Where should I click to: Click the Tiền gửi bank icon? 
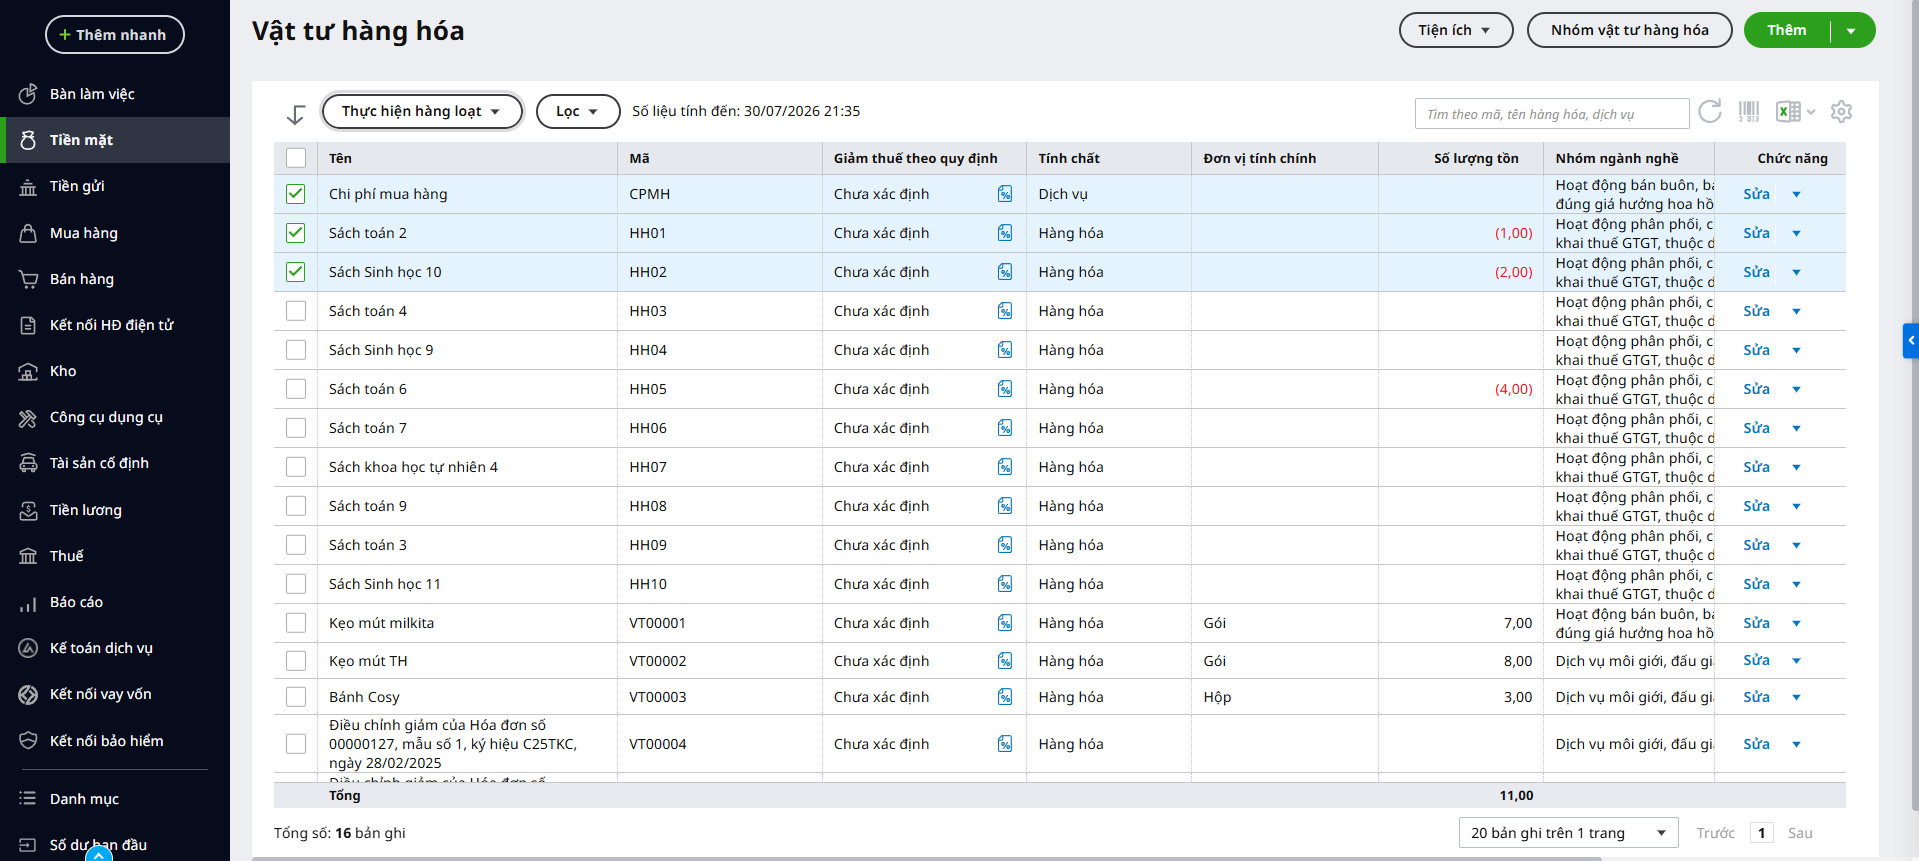(28, 187)
